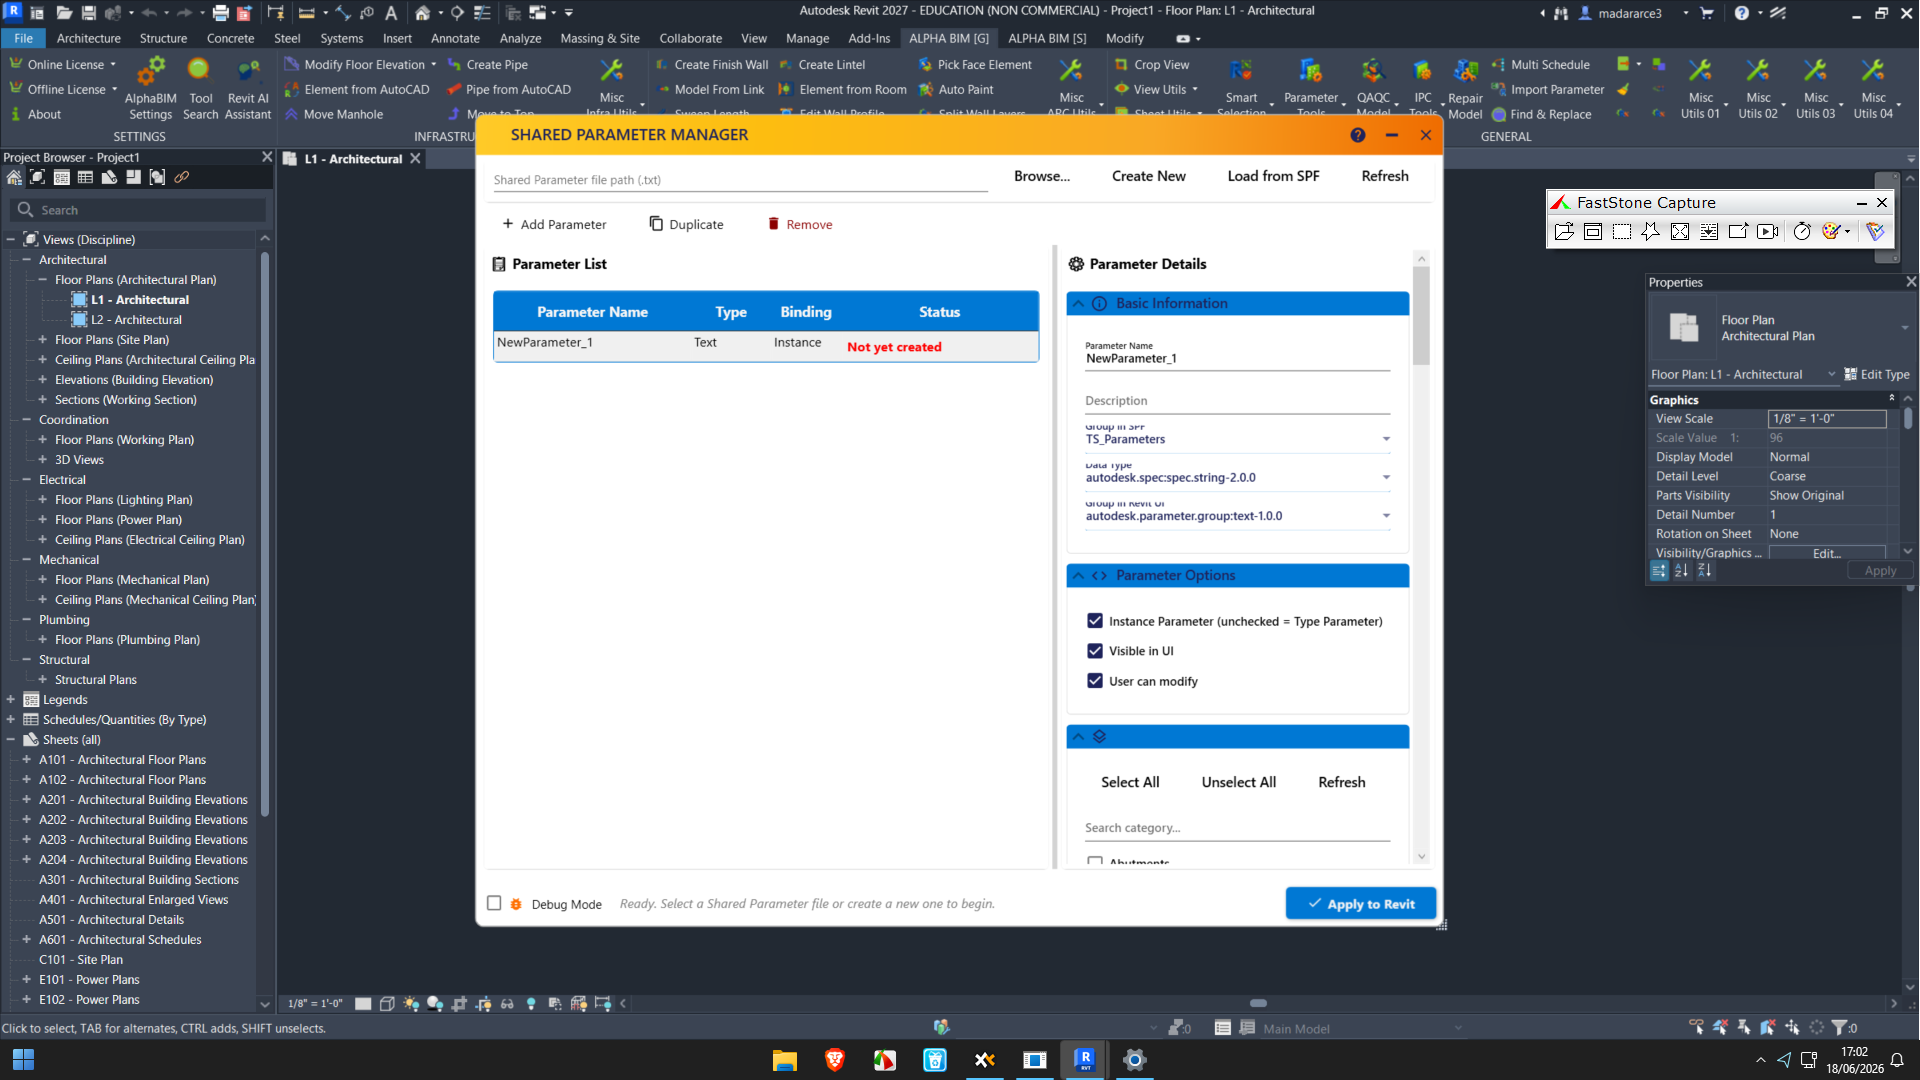The width and height of the screenshot is (1920, 1080).
Task: Click NewParameter_1 row in Parameter List
Action: [766, 345]
